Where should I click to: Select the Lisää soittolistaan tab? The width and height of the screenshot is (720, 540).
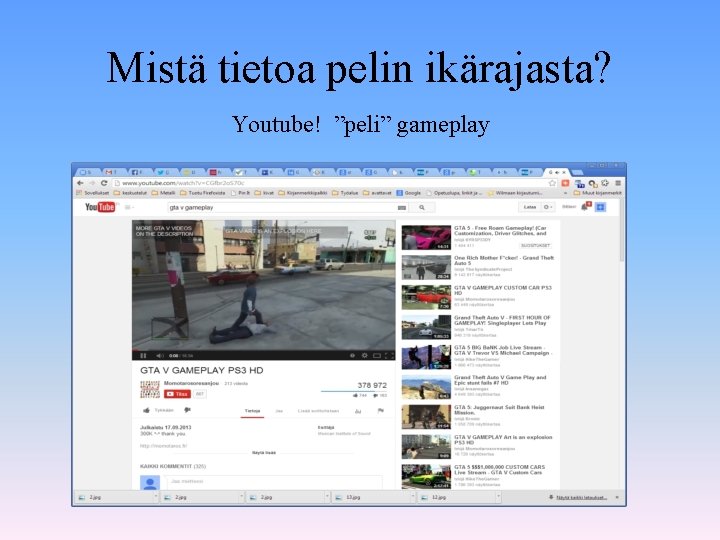click(318, 411)
